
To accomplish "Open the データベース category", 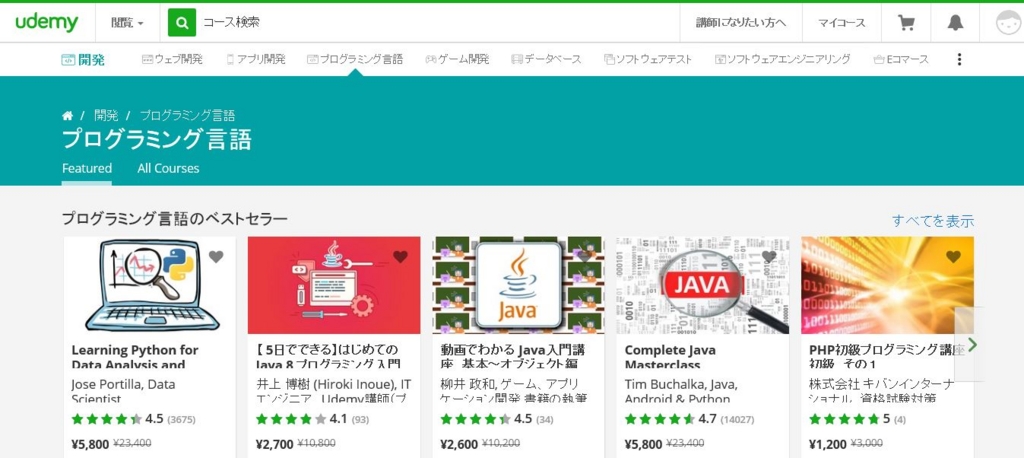I will coord(546,59).
